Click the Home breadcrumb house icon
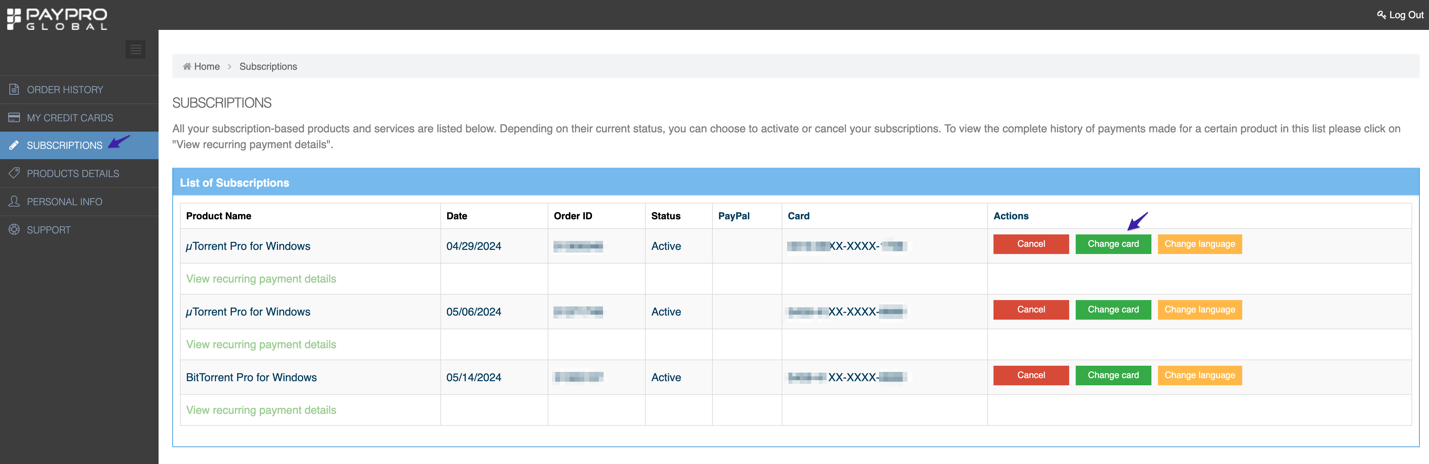Viewport: 1429px width, 464px height. pyautogui.click(x=187, y=66)
